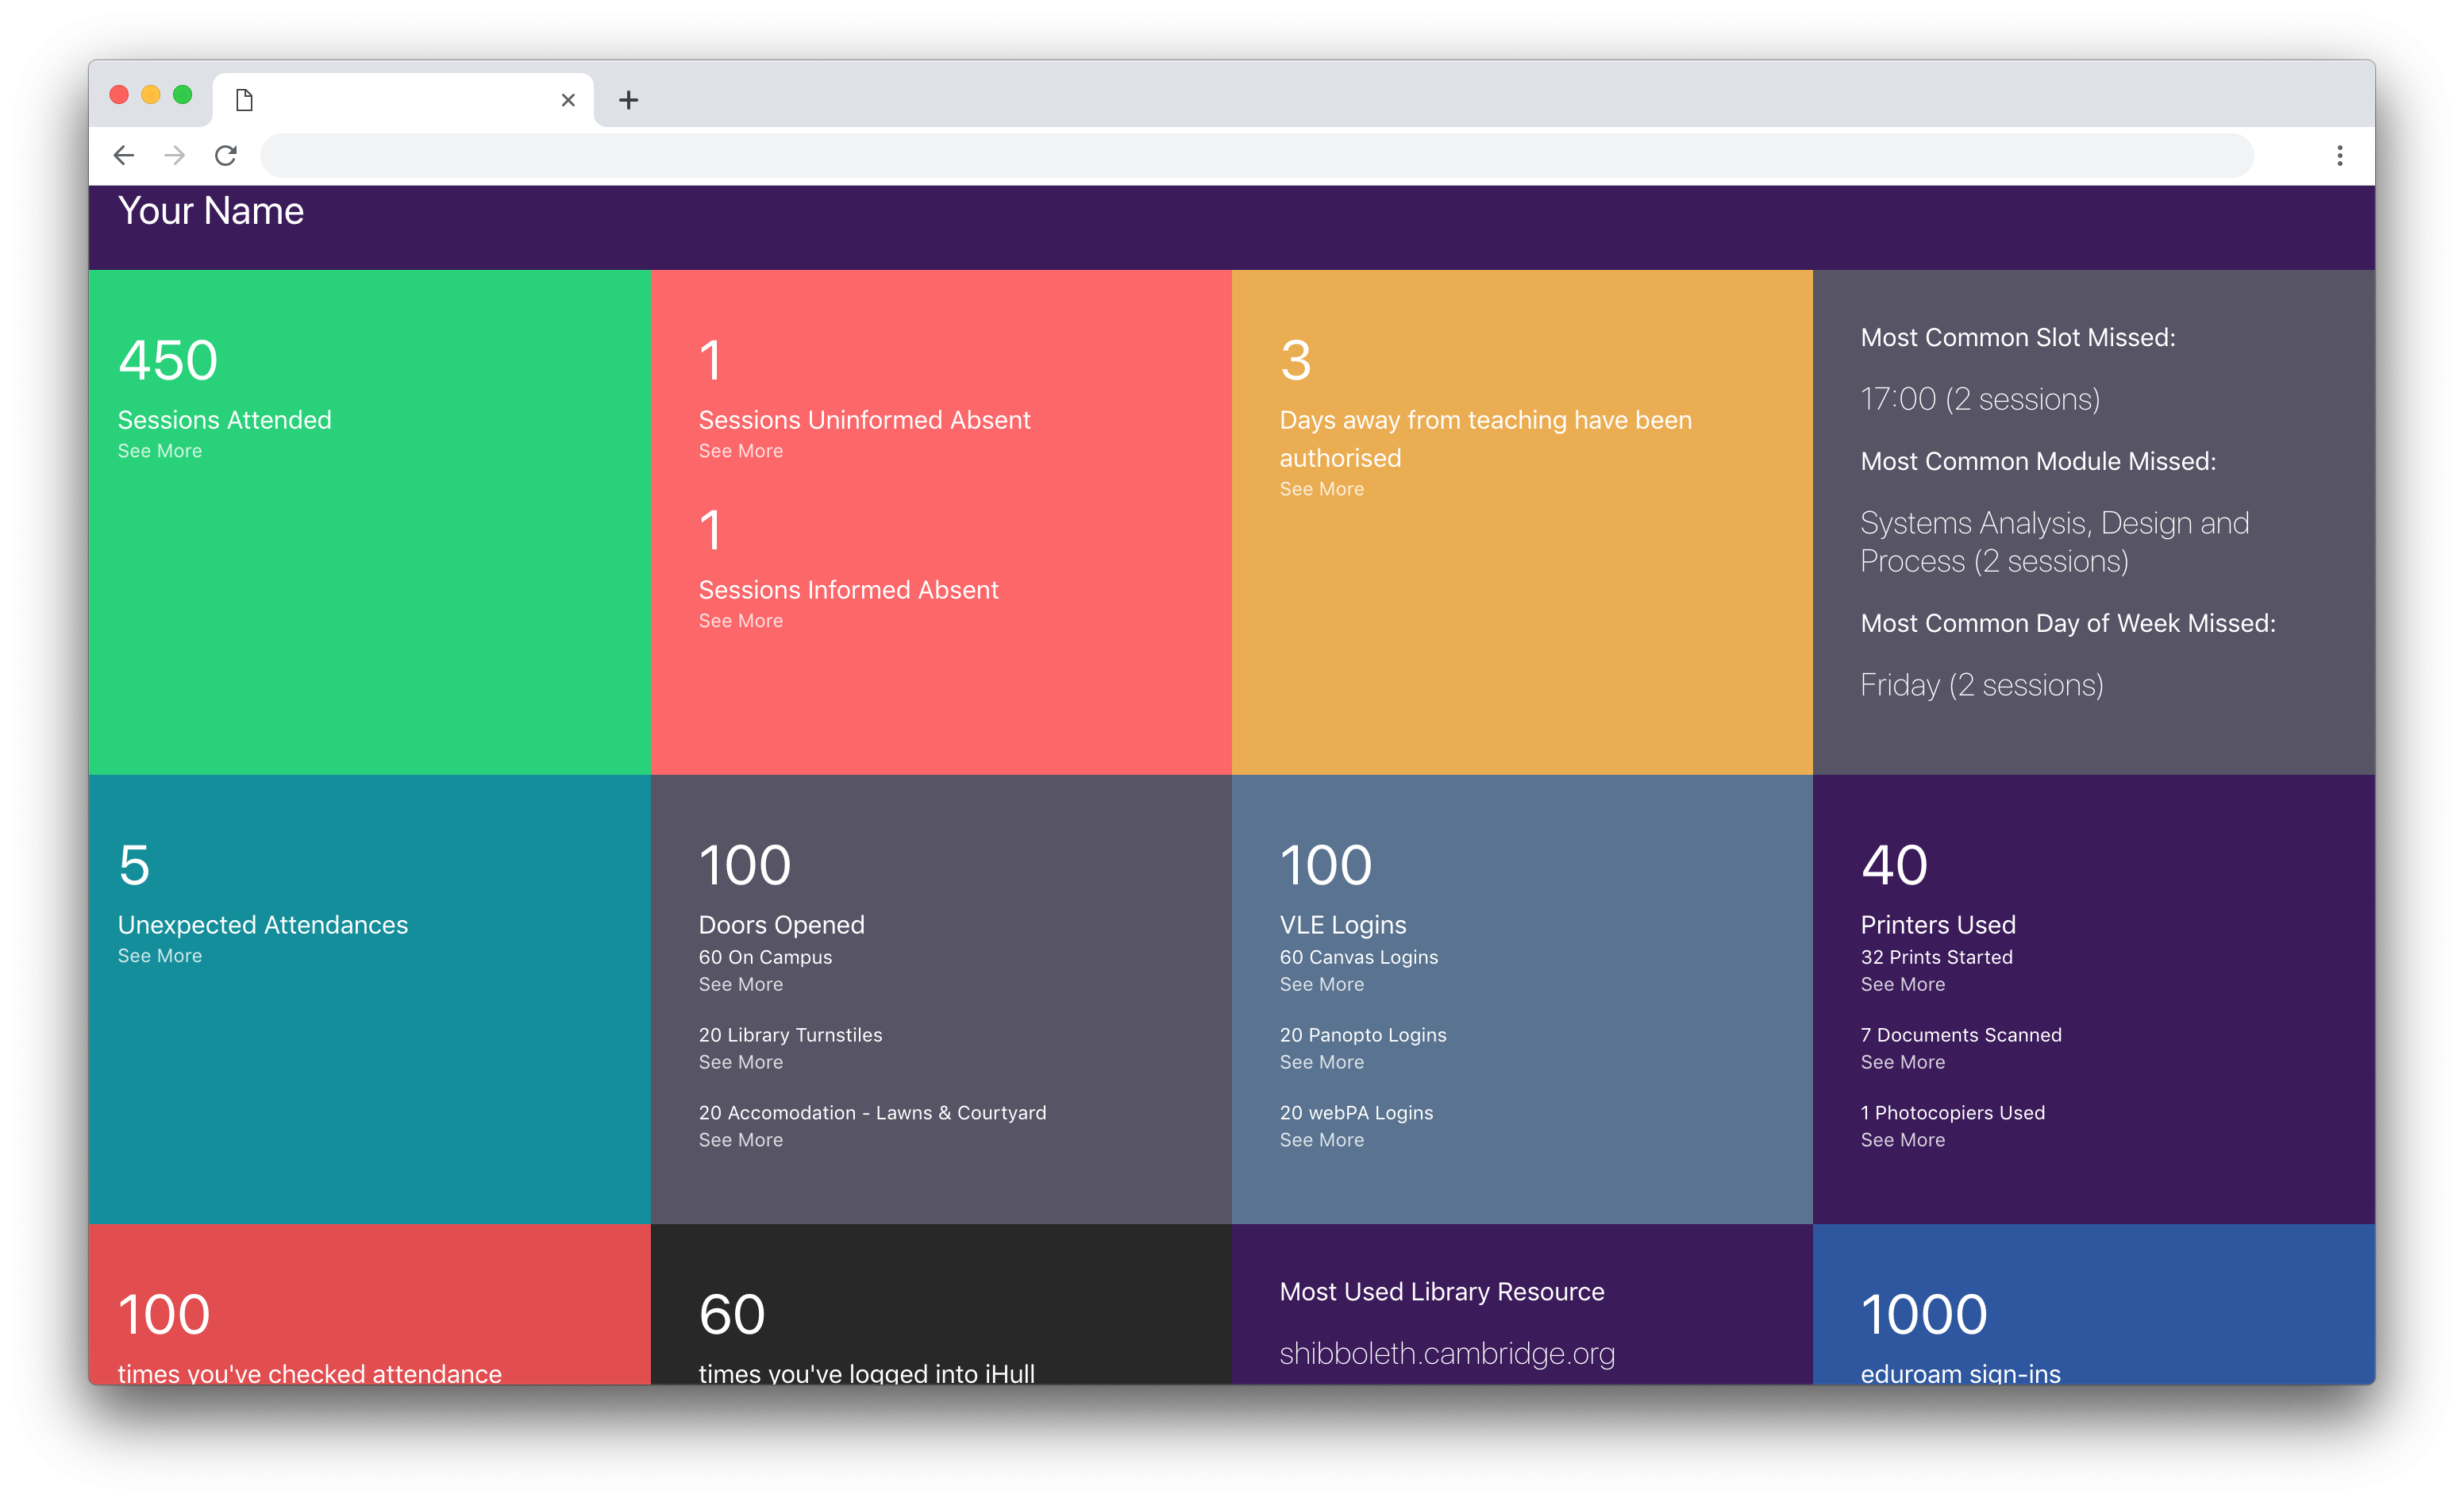
Task: Open See More under Sessions Attended
Action: (160, 451)
